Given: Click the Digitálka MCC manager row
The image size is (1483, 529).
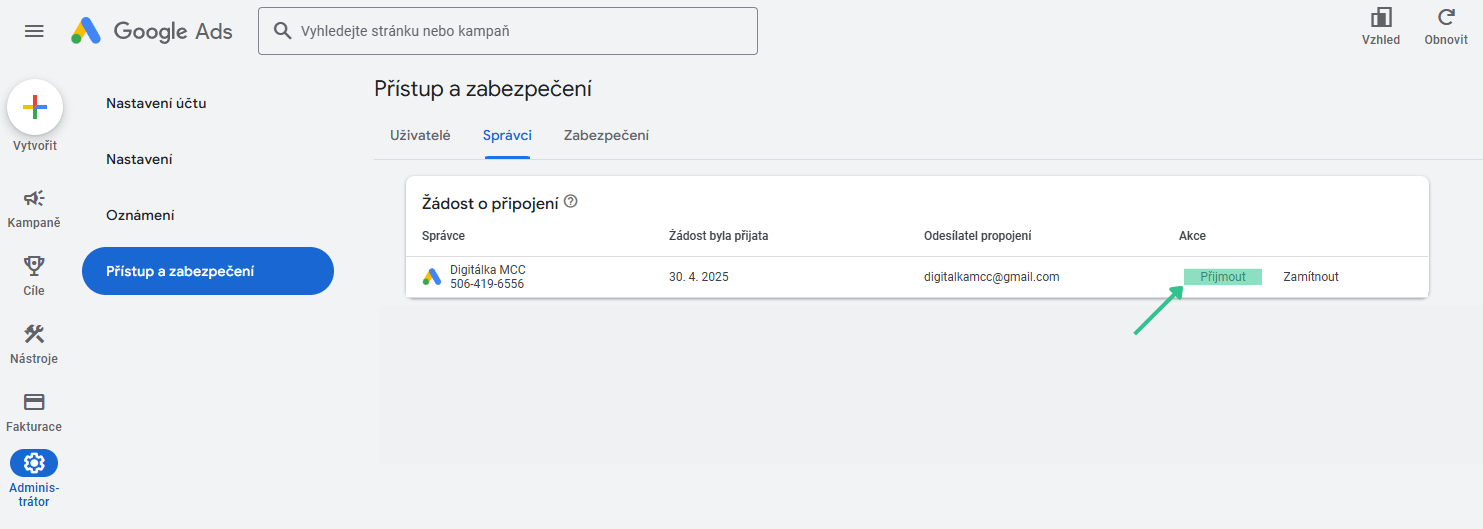Looking at the screenshot, I should (x=487, y=277).
